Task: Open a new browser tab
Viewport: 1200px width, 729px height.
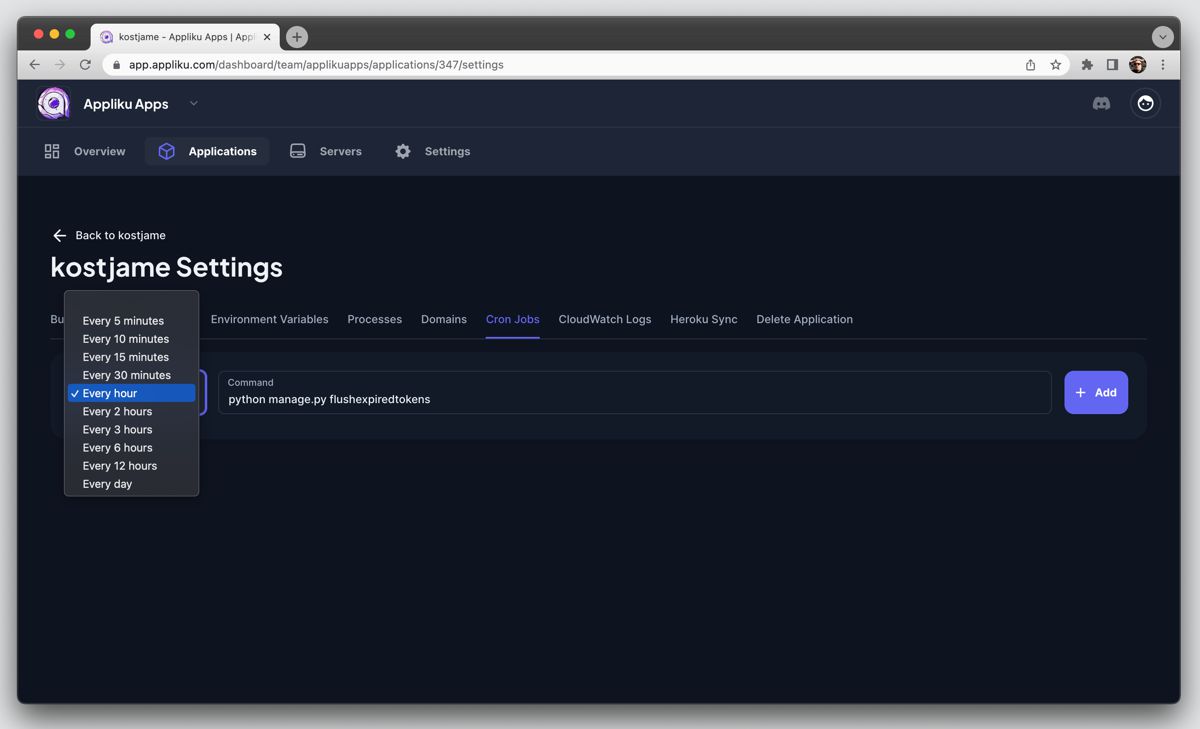Action: tap(297, 37)
